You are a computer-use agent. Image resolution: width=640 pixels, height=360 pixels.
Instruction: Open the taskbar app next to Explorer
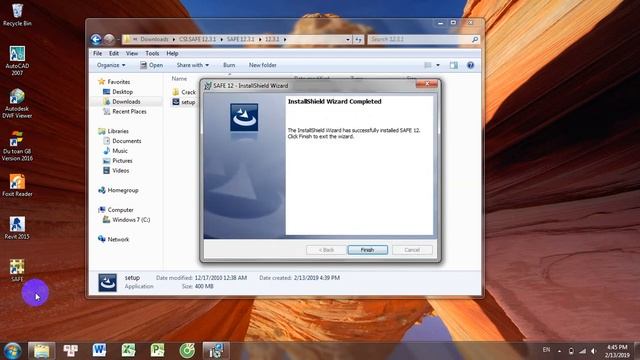coord(71,350)
